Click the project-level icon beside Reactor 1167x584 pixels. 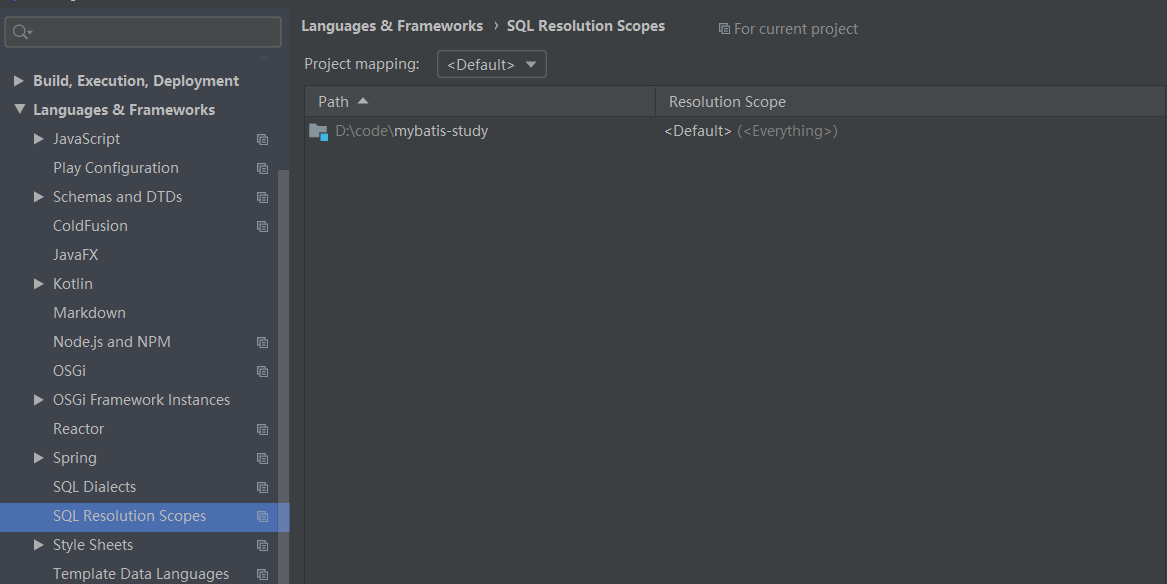click(262, 429)
